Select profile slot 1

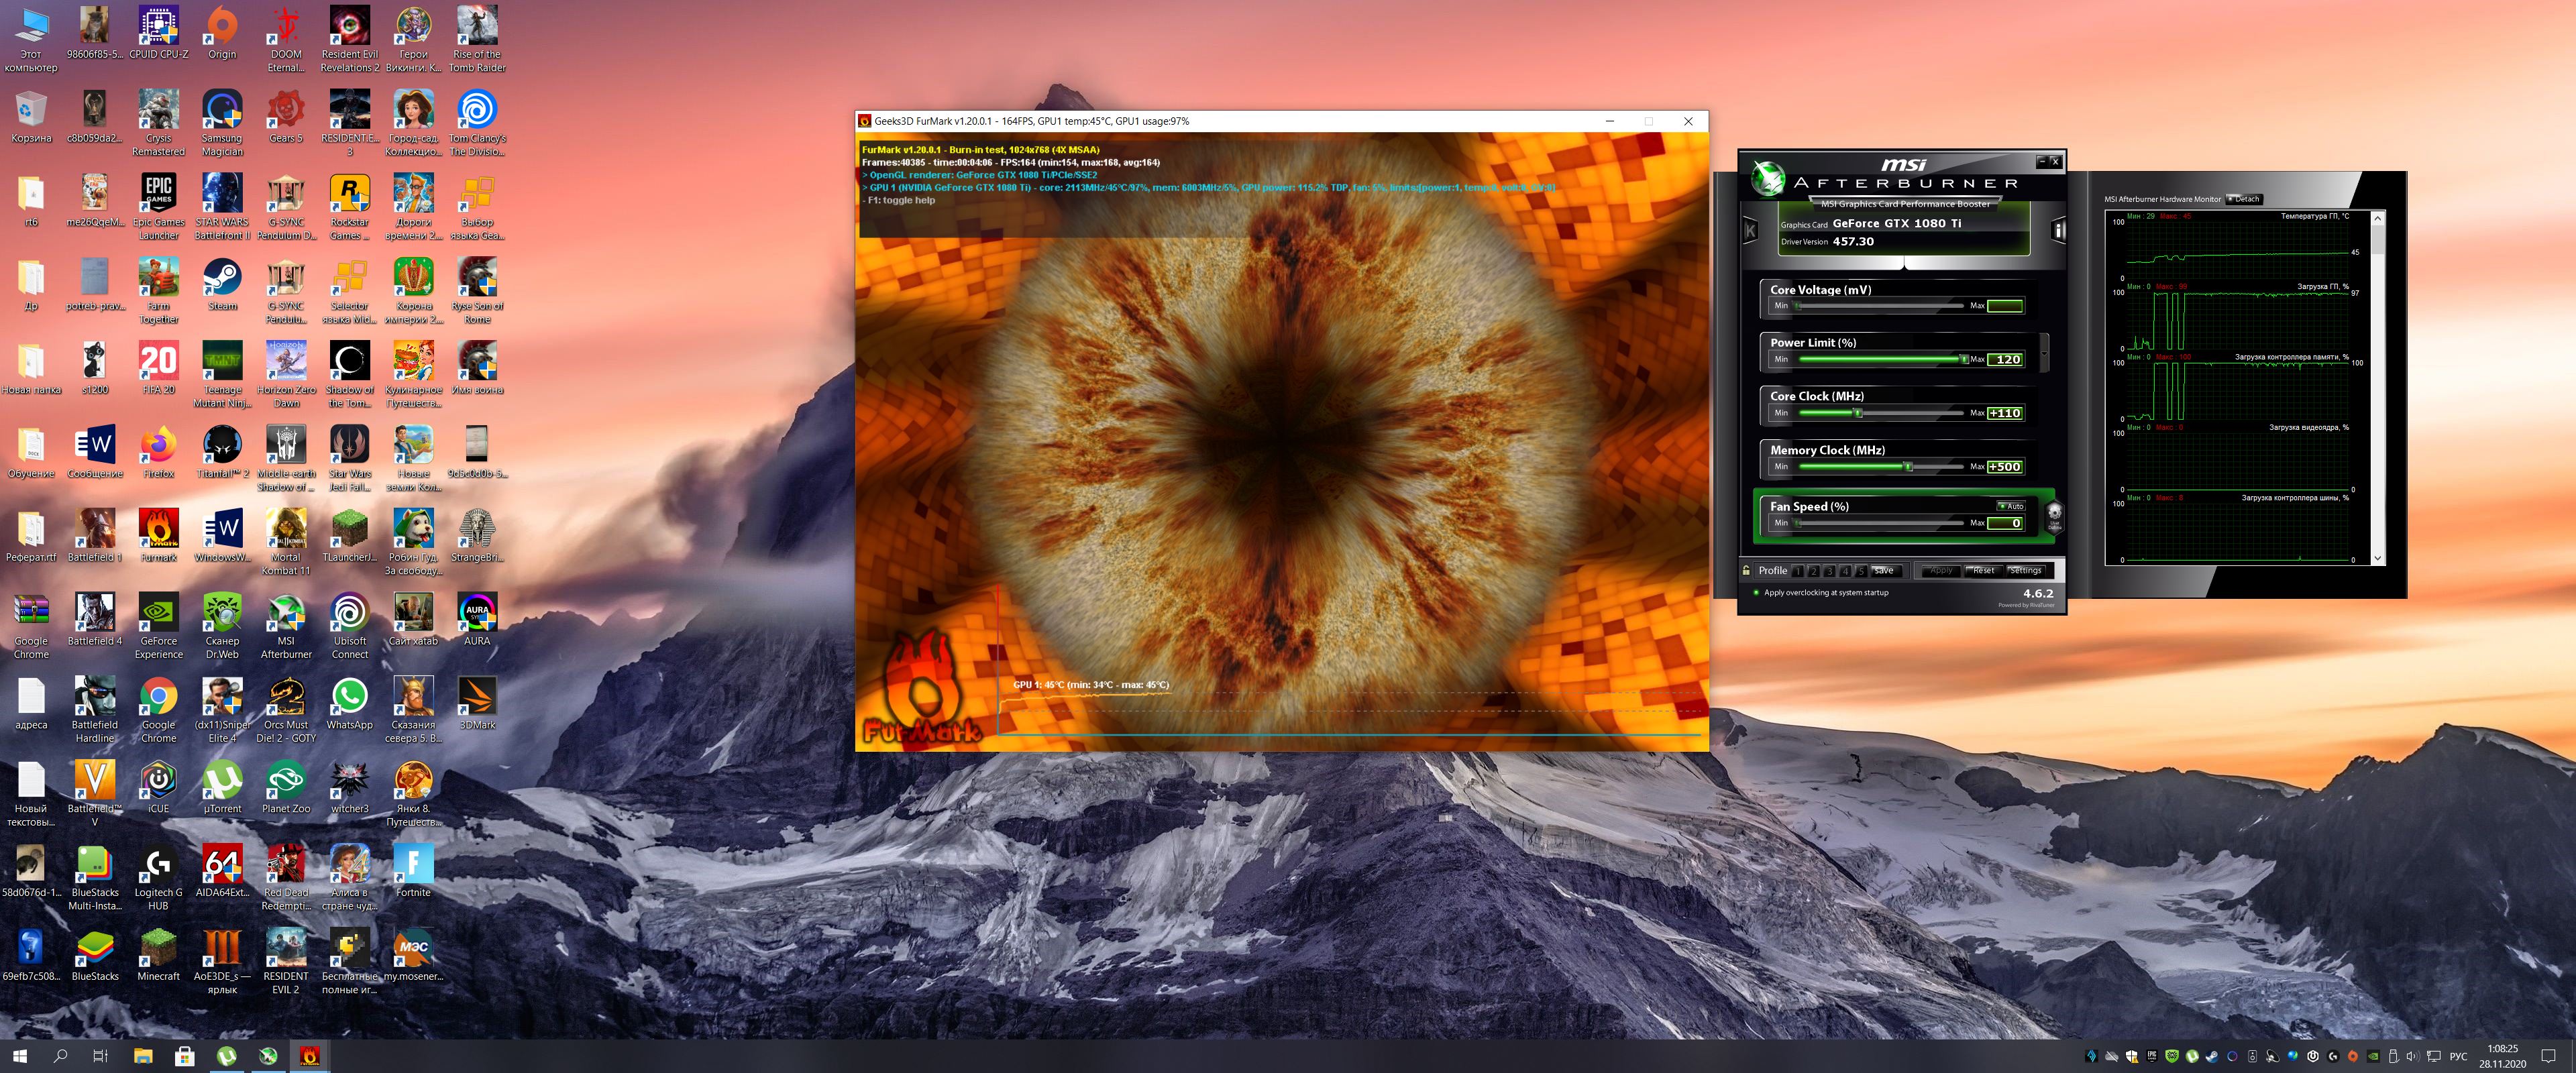click(1798, 571)
